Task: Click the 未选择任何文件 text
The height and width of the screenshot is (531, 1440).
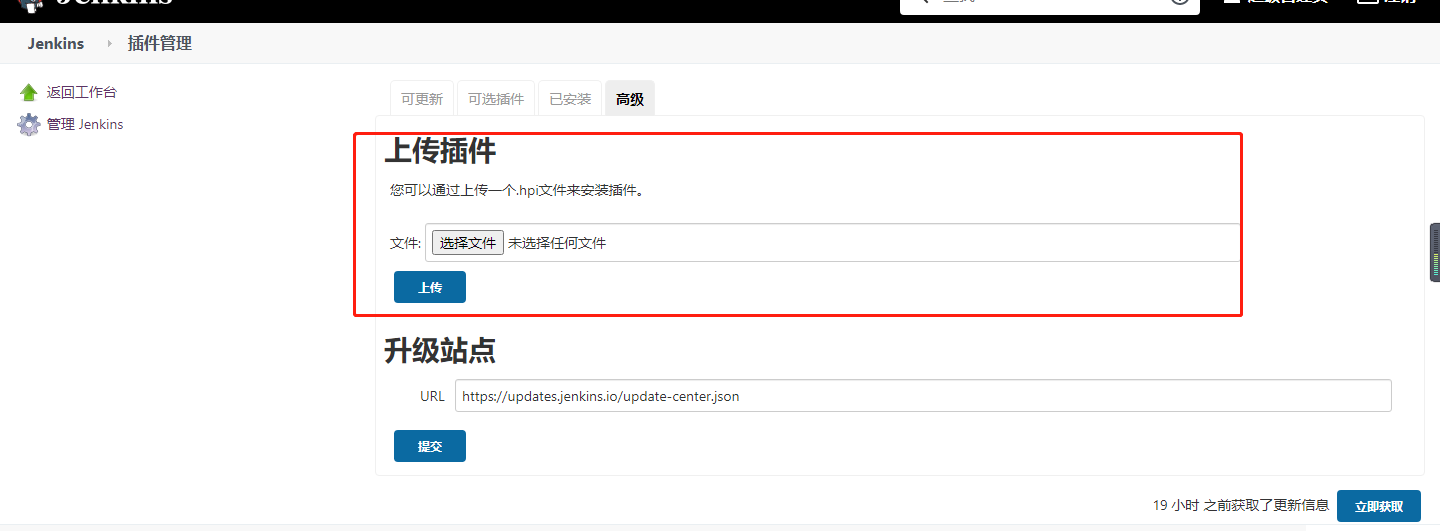Action: (557, 243)
